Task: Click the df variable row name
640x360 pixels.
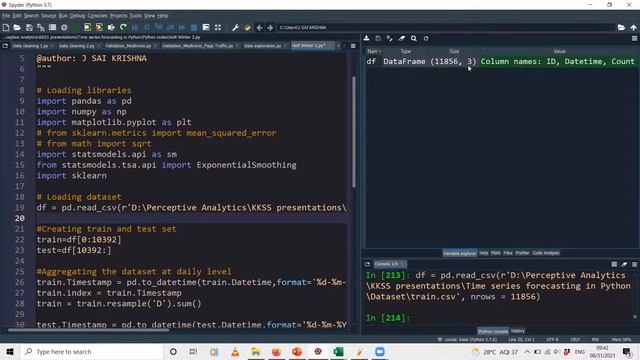Action: click(x=371, y=61)
